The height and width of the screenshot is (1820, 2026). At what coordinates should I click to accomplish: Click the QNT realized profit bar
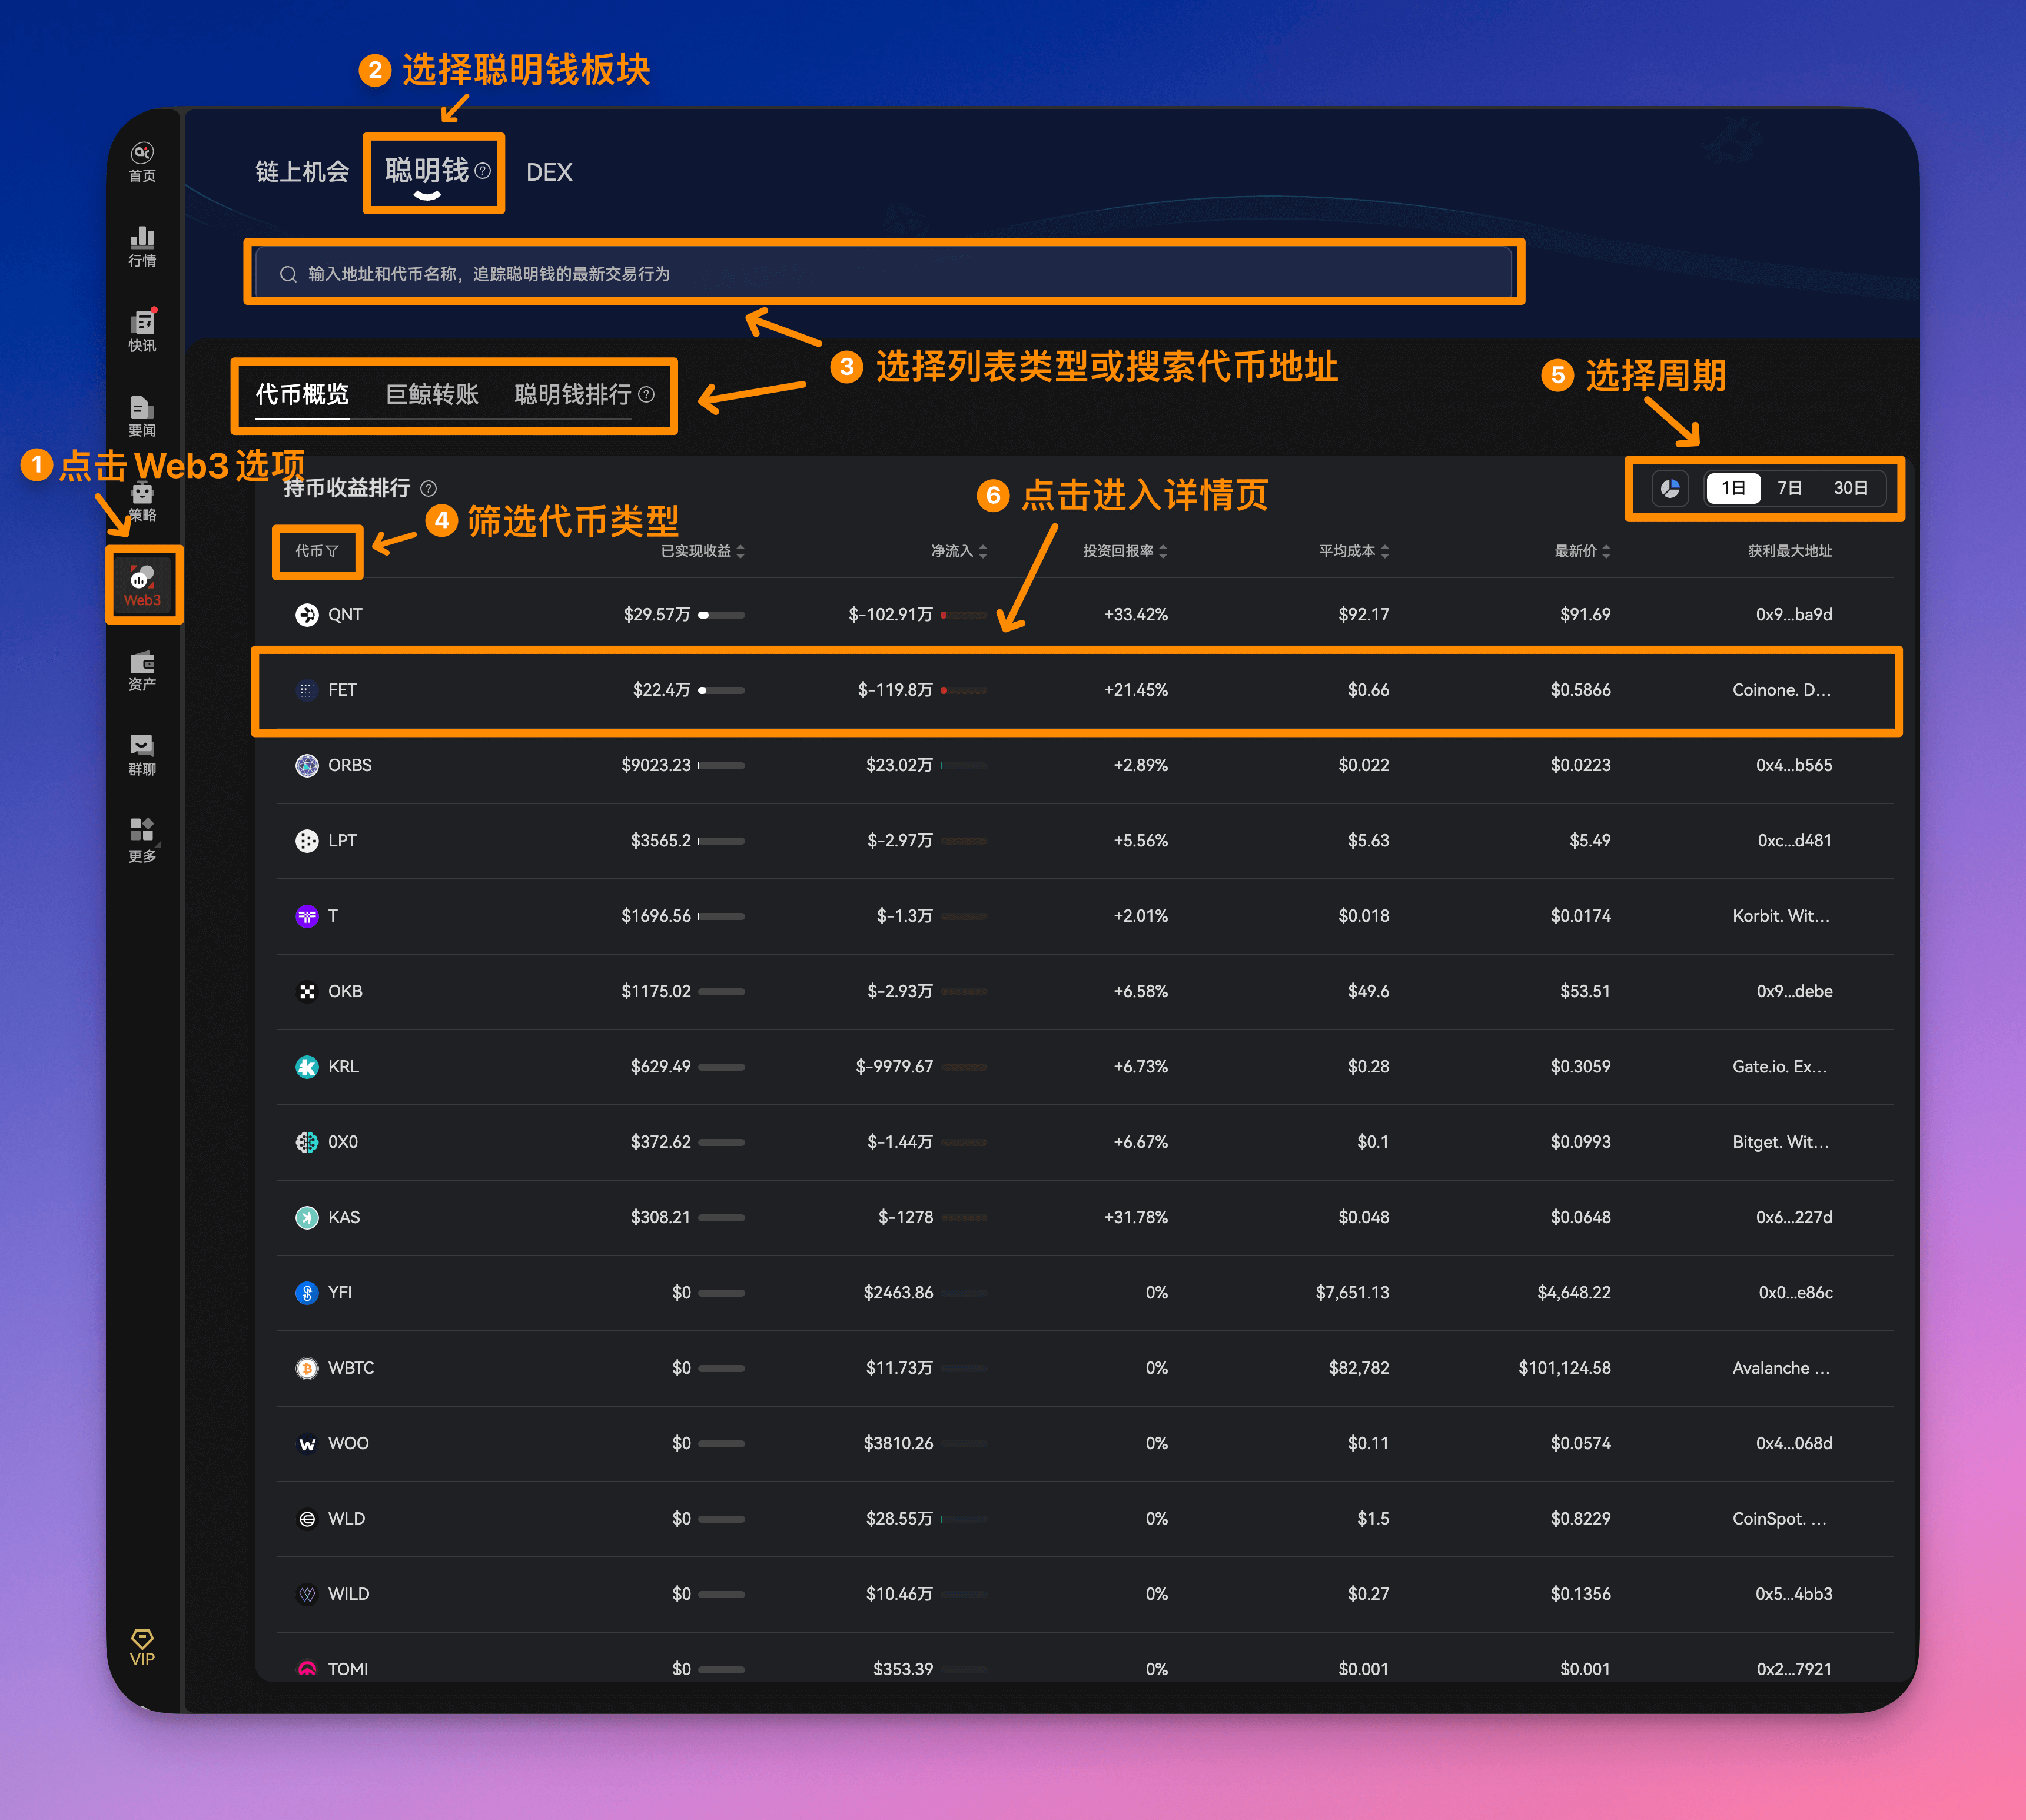(721, 615)
